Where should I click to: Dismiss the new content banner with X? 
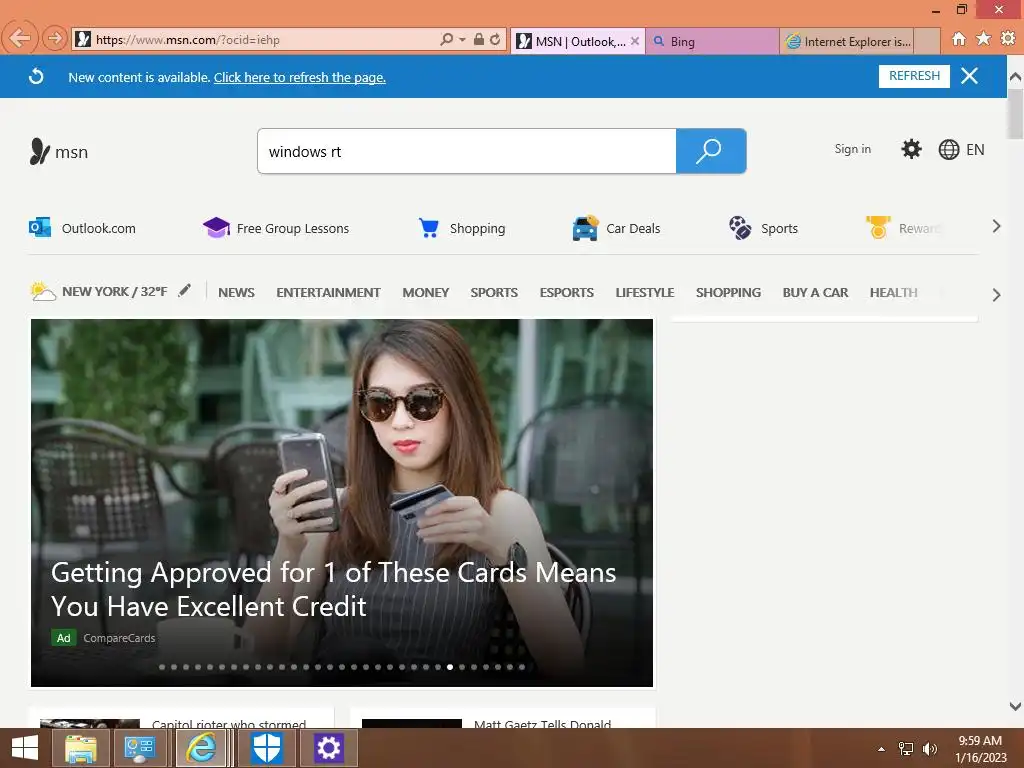click(970, 76)
